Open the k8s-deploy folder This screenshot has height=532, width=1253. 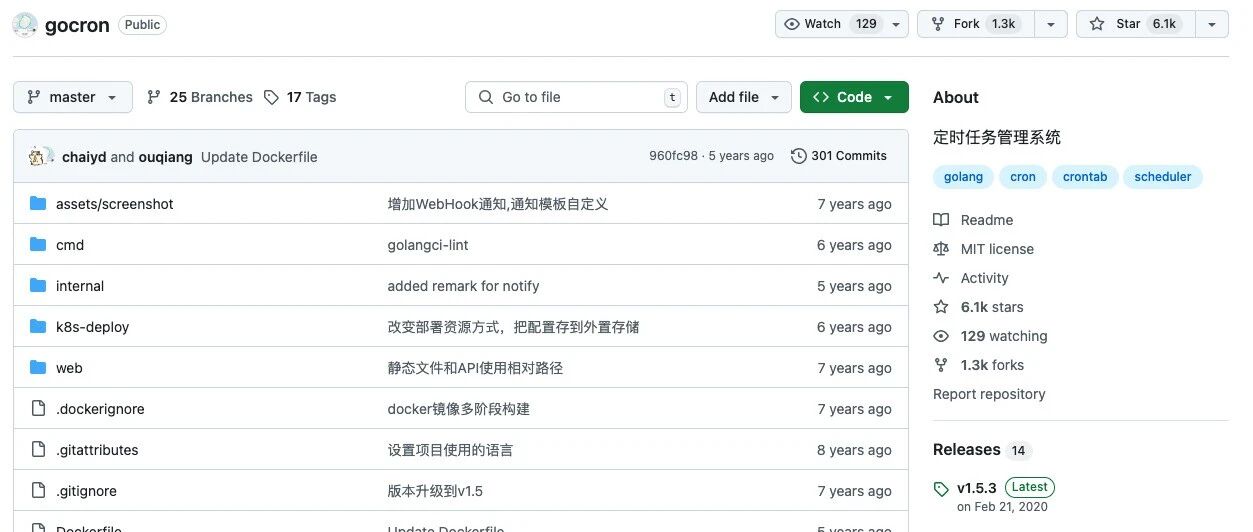coord(92,327)
